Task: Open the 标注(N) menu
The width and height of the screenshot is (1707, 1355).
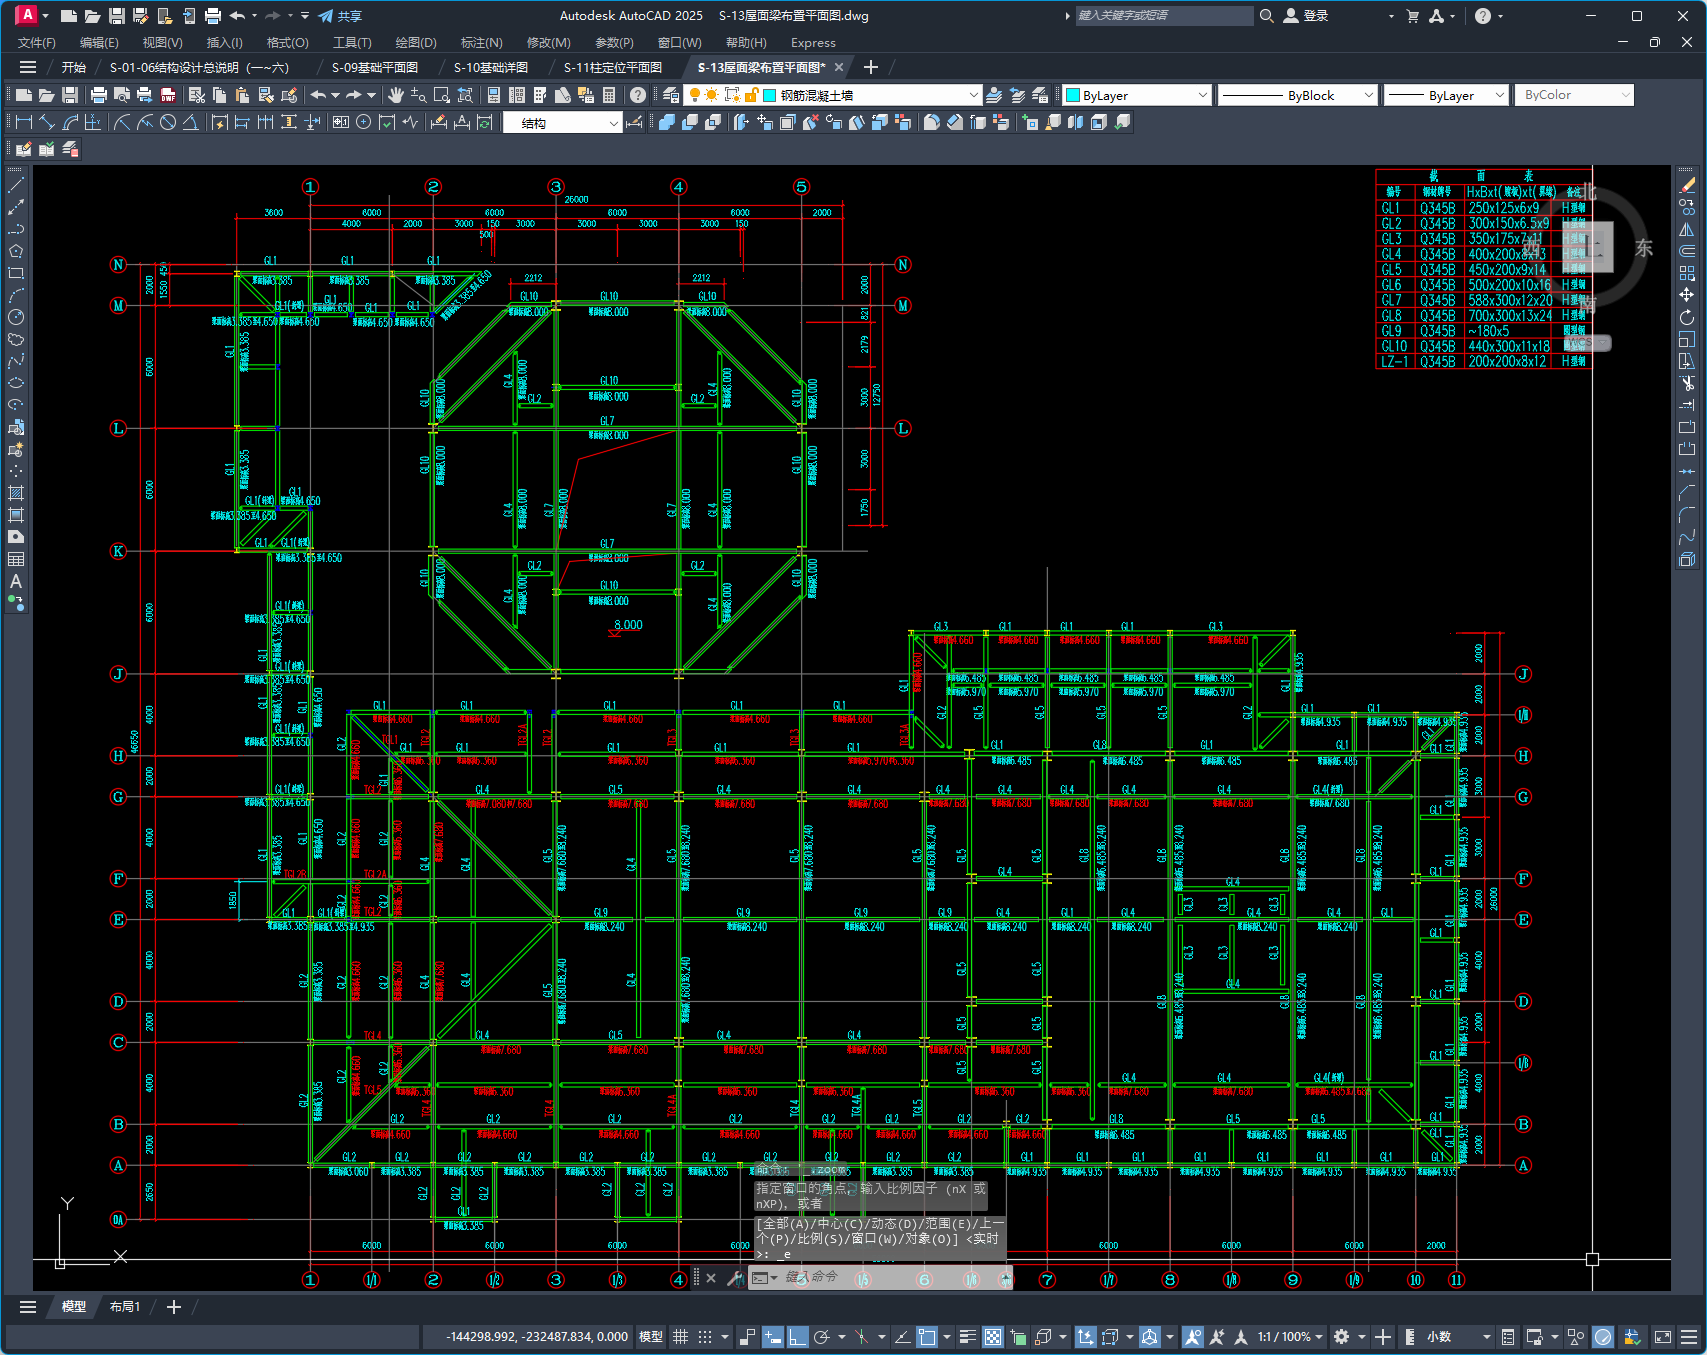Action: pos(481,43)
